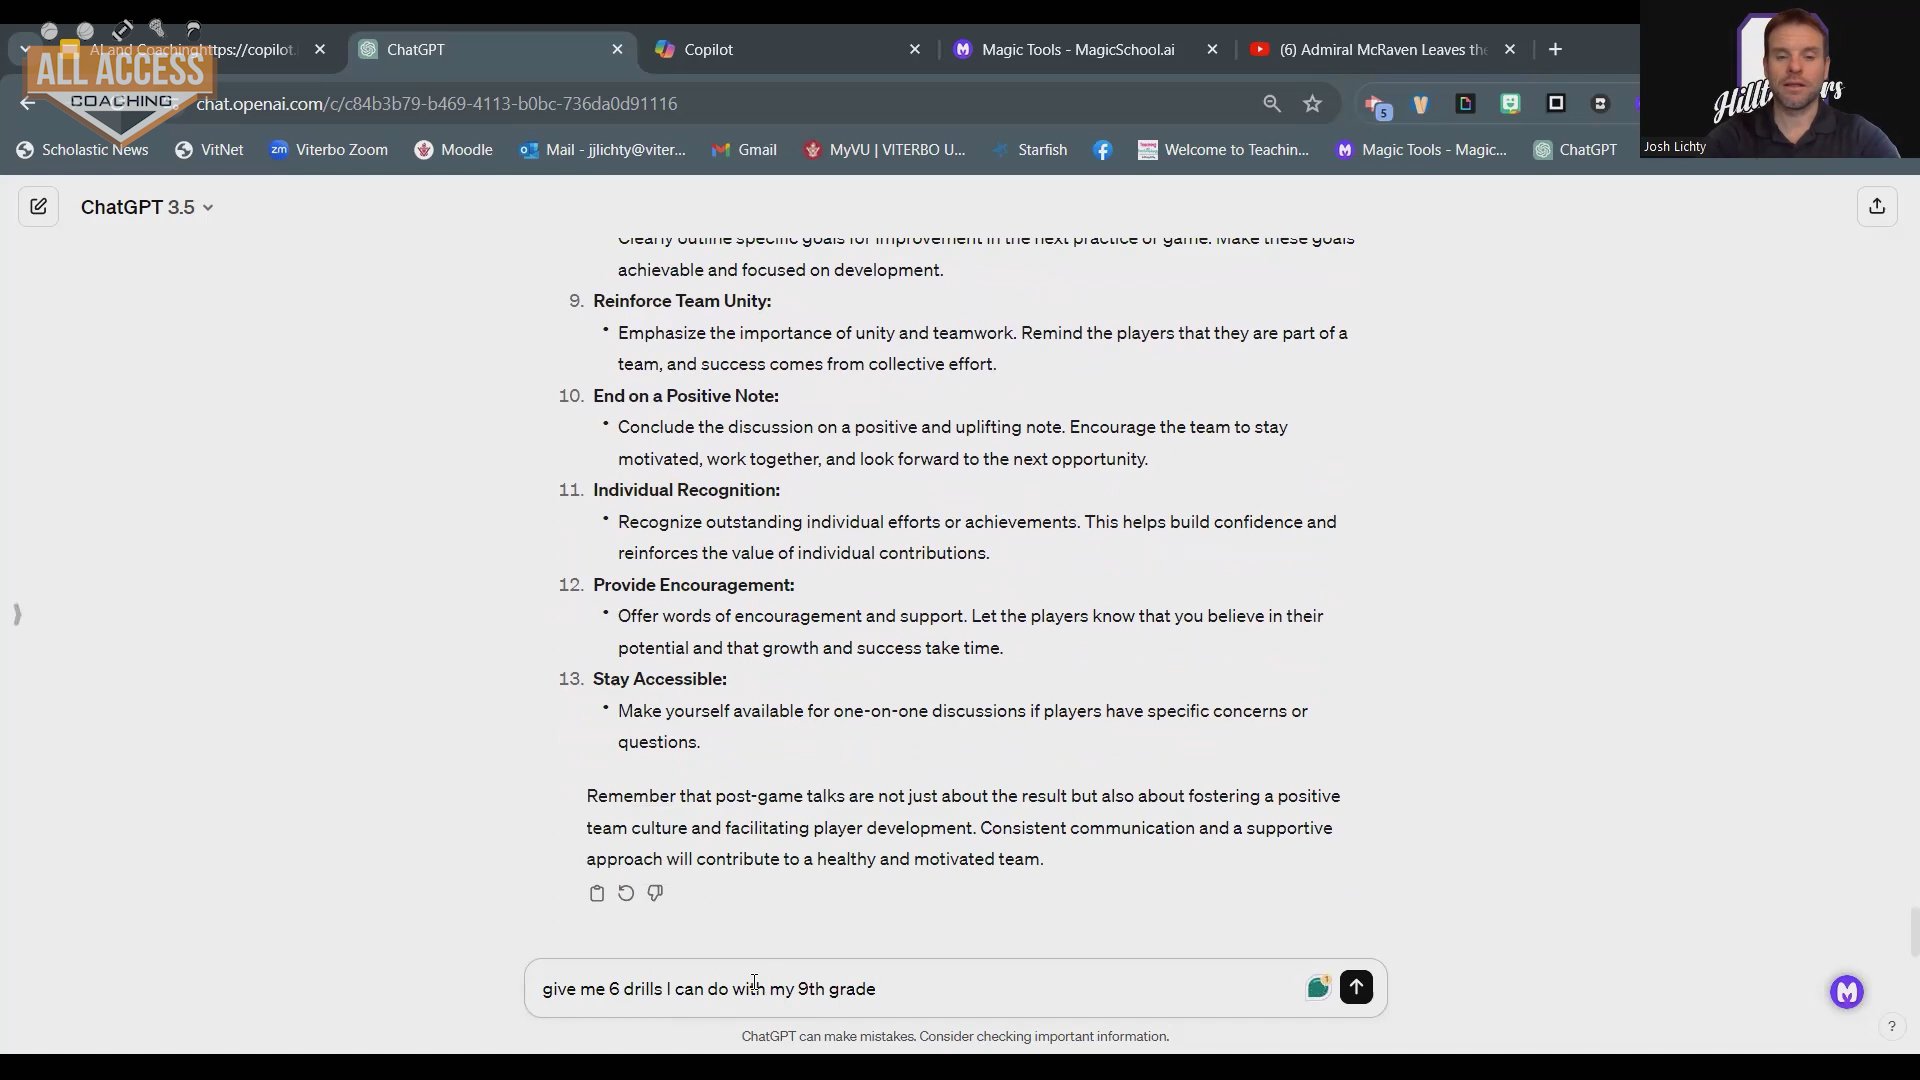Switch to the Admiral McRaven YouTube tab
1920x1080 pixels.
(x=1383, y=49)
